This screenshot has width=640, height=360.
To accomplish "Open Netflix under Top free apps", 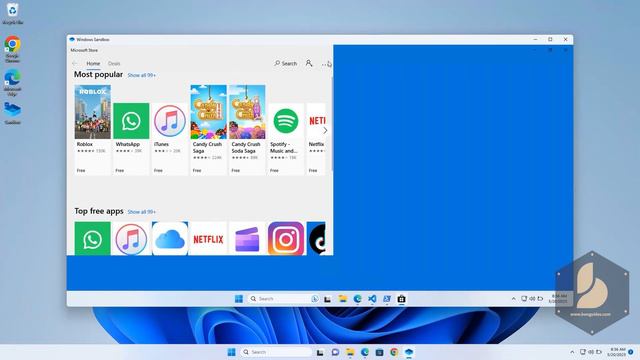I will point(208,239).
